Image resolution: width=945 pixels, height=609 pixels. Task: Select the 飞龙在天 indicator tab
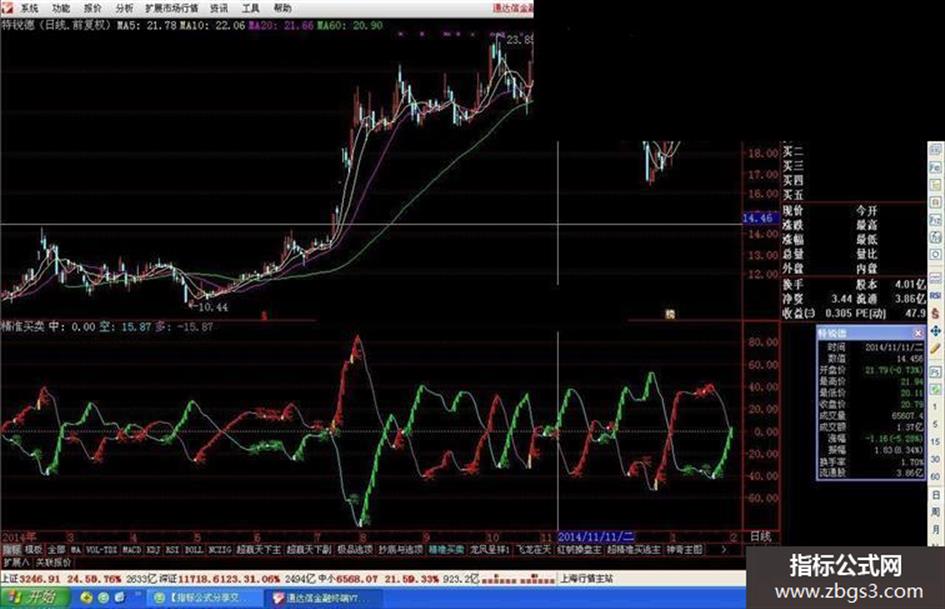tap(533, 549)
